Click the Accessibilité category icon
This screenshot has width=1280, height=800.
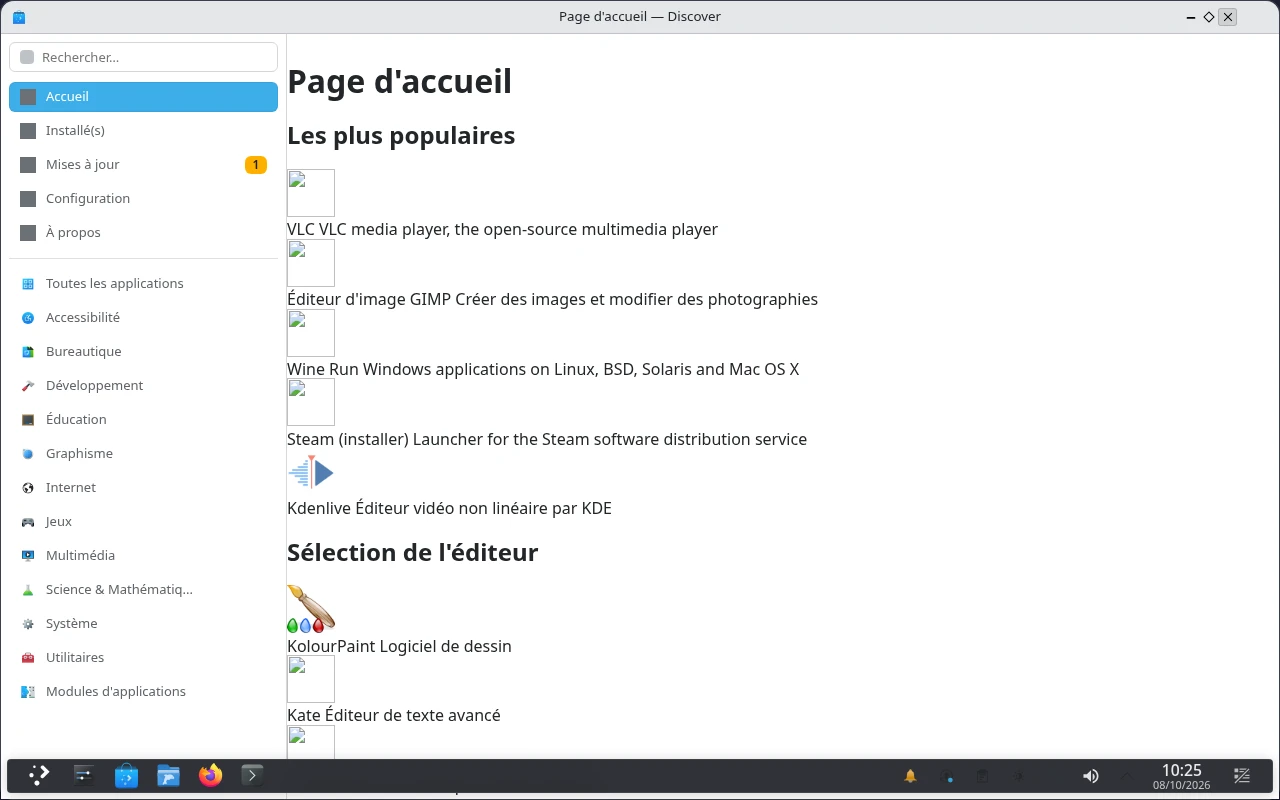[28, 318]
